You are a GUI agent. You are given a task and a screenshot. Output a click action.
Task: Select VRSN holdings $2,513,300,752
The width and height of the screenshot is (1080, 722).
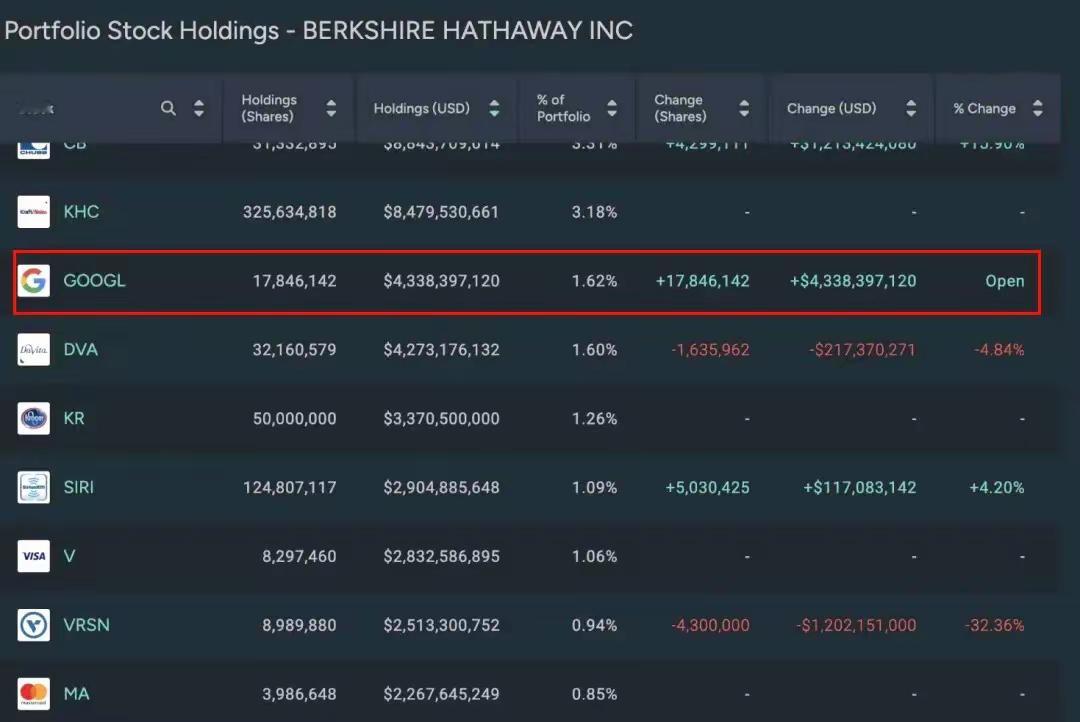[x=442, y=625]
